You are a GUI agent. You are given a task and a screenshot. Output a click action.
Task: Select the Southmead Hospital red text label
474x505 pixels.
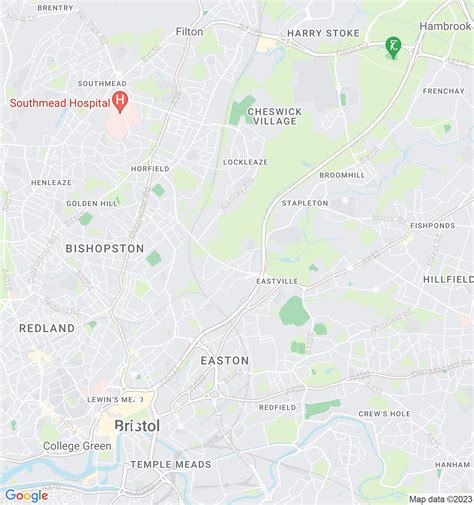60,103
